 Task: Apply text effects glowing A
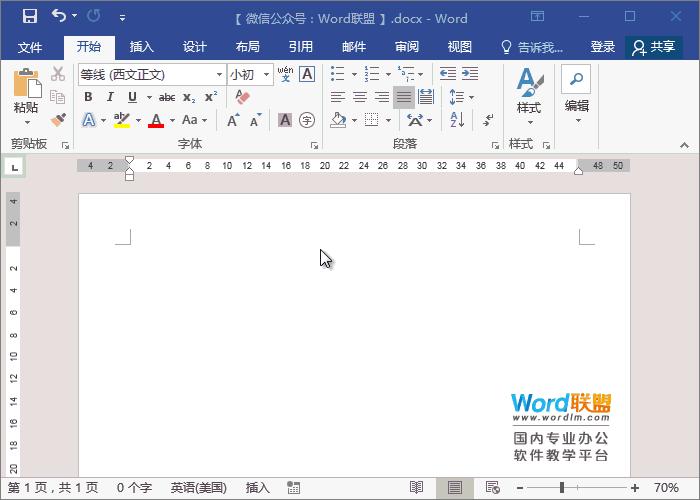89,120
